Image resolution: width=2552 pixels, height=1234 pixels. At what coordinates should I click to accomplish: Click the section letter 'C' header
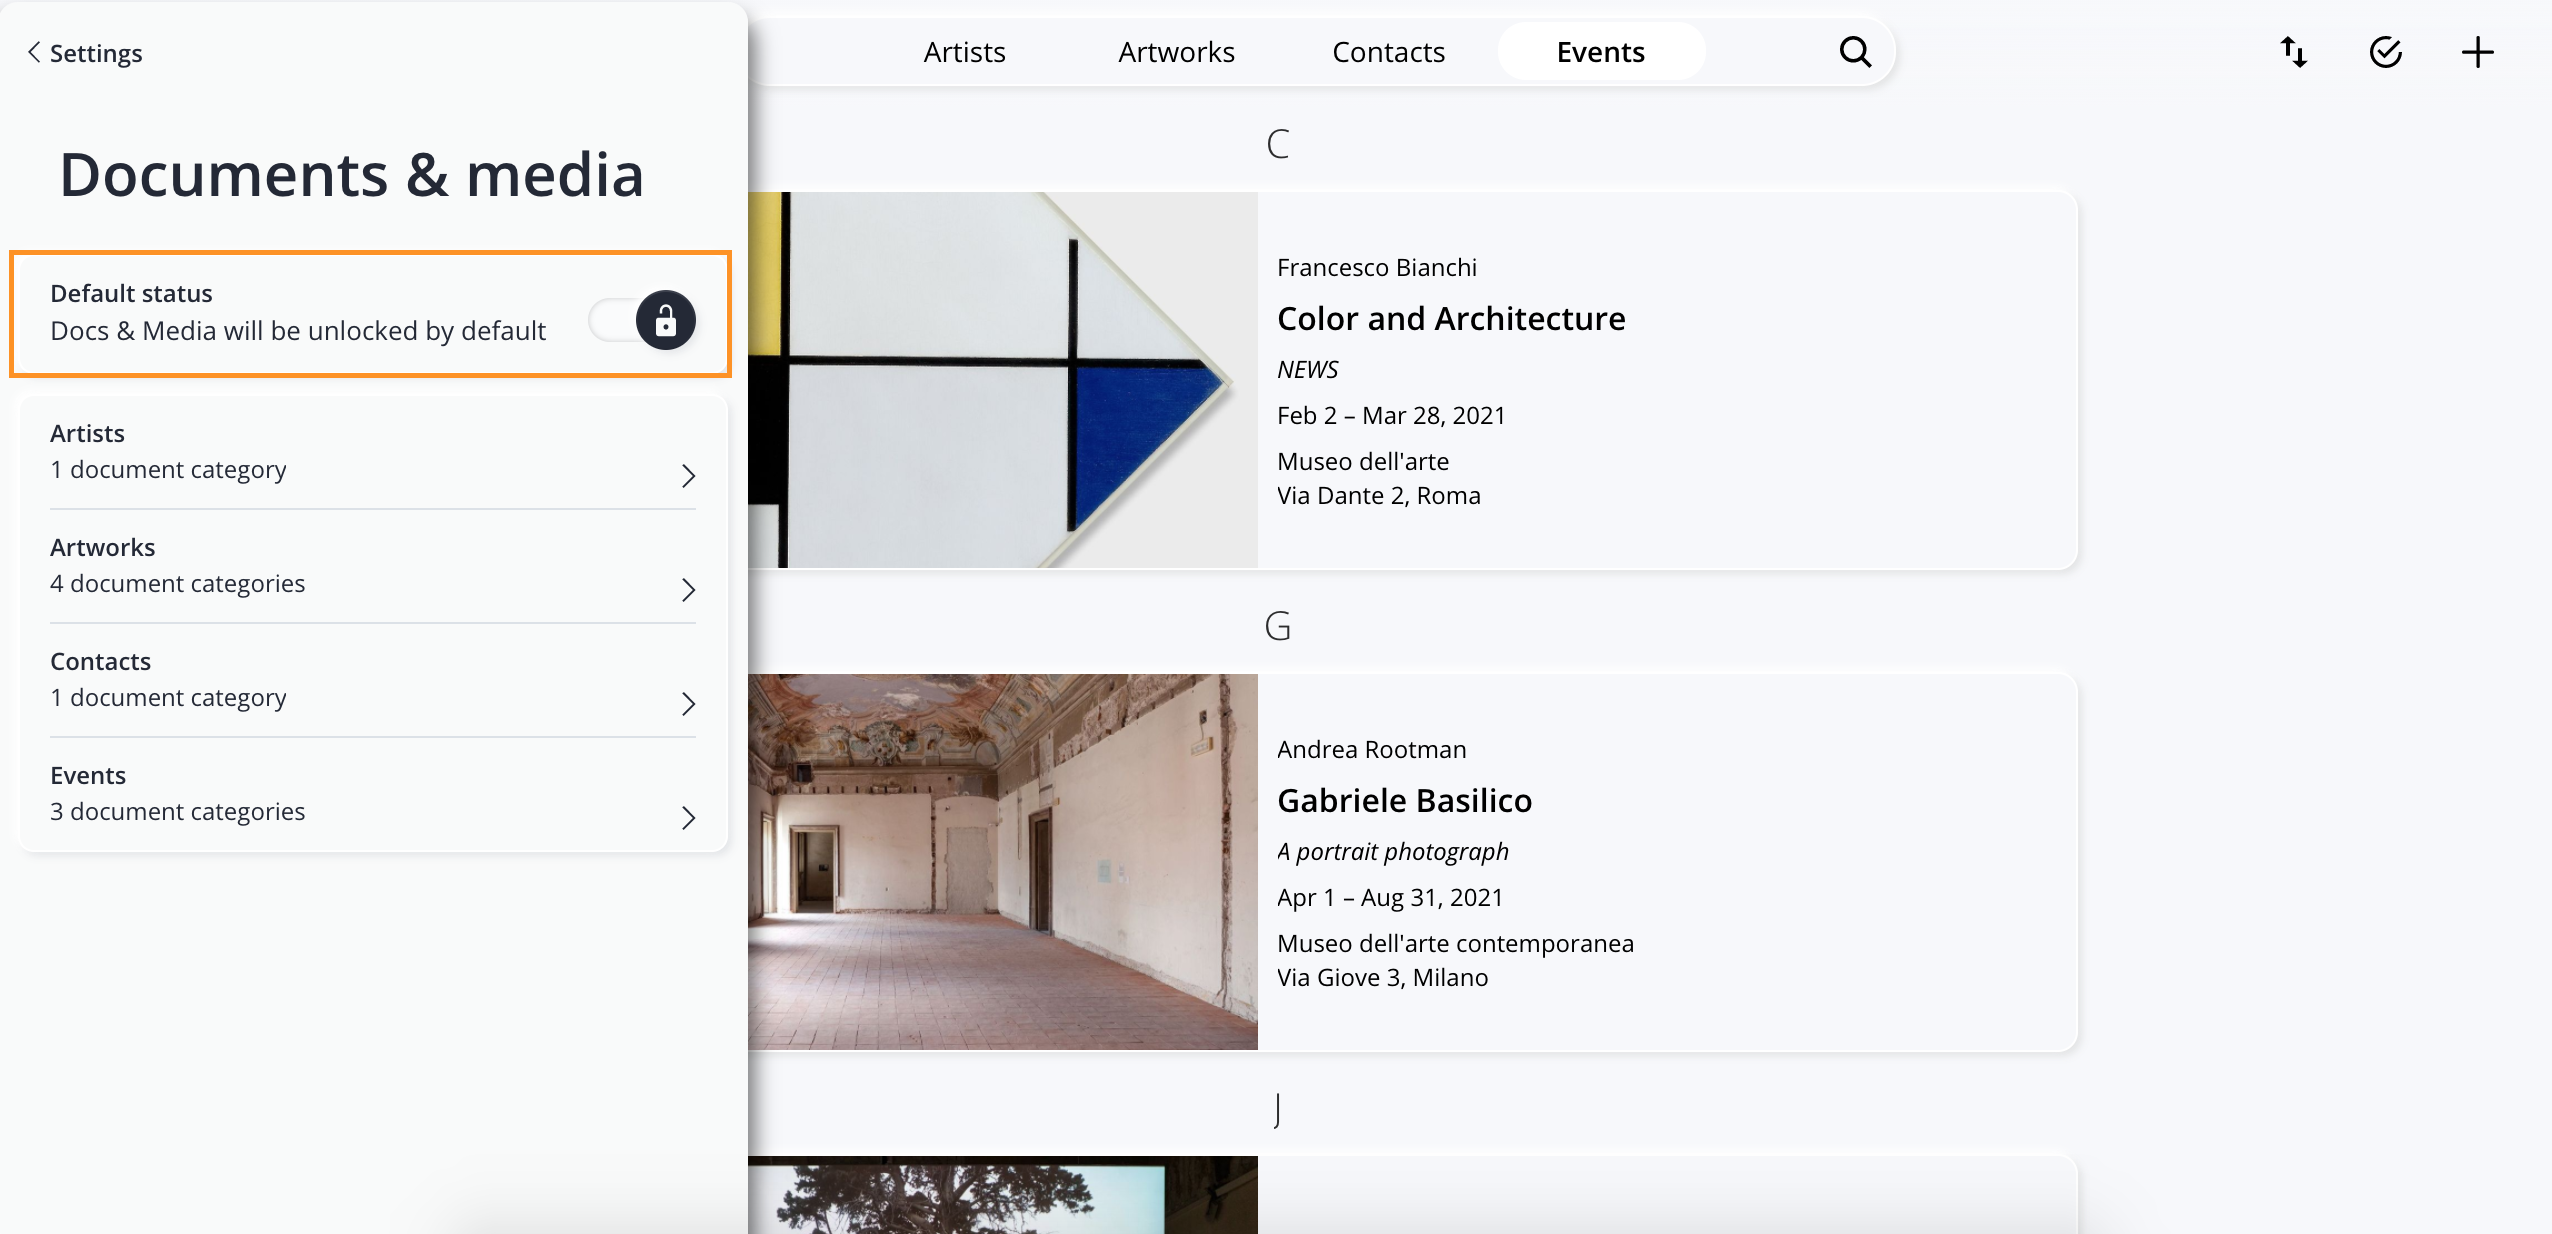click(x=1278, y=144)
